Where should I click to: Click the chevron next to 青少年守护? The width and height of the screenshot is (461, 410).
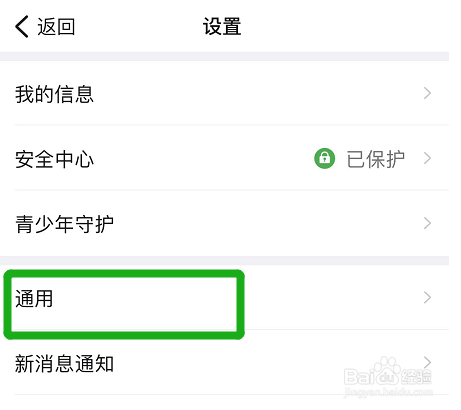click(427, 223)
